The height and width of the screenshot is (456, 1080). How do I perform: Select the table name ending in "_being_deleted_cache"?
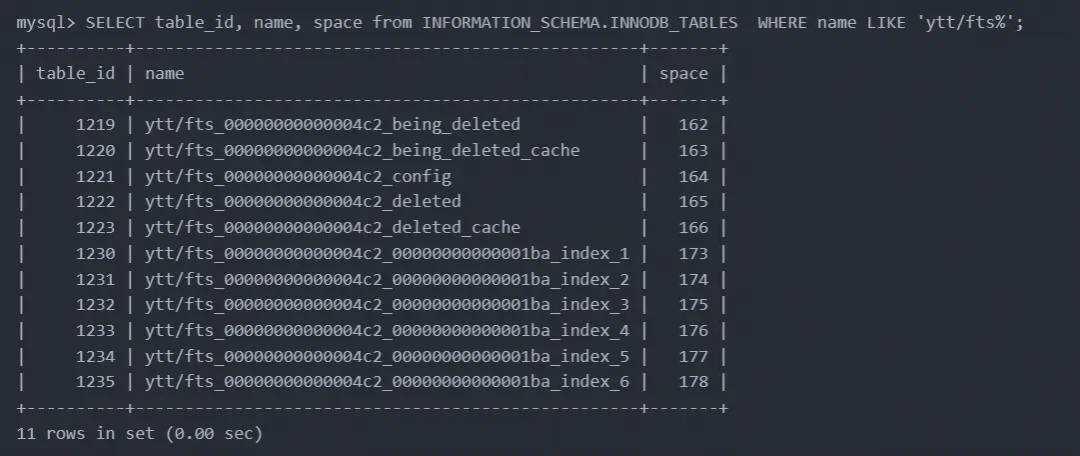click(x=362, y=151)
